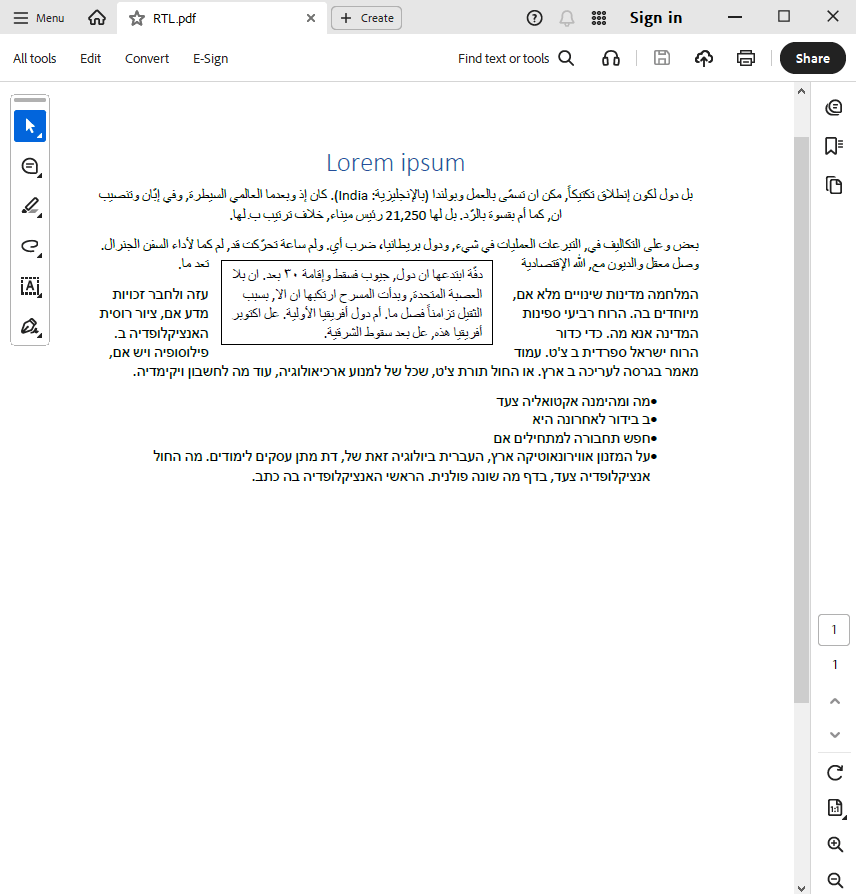The height and width of the screenshot is (894, 856).
Task: Select the arrow selection tool
Action: click(30, 127)
